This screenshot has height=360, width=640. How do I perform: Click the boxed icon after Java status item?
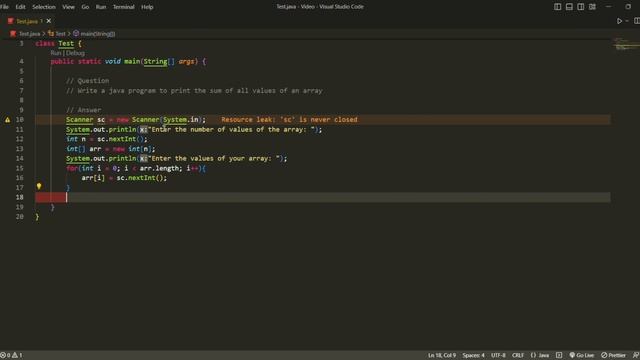coord(559,355)
